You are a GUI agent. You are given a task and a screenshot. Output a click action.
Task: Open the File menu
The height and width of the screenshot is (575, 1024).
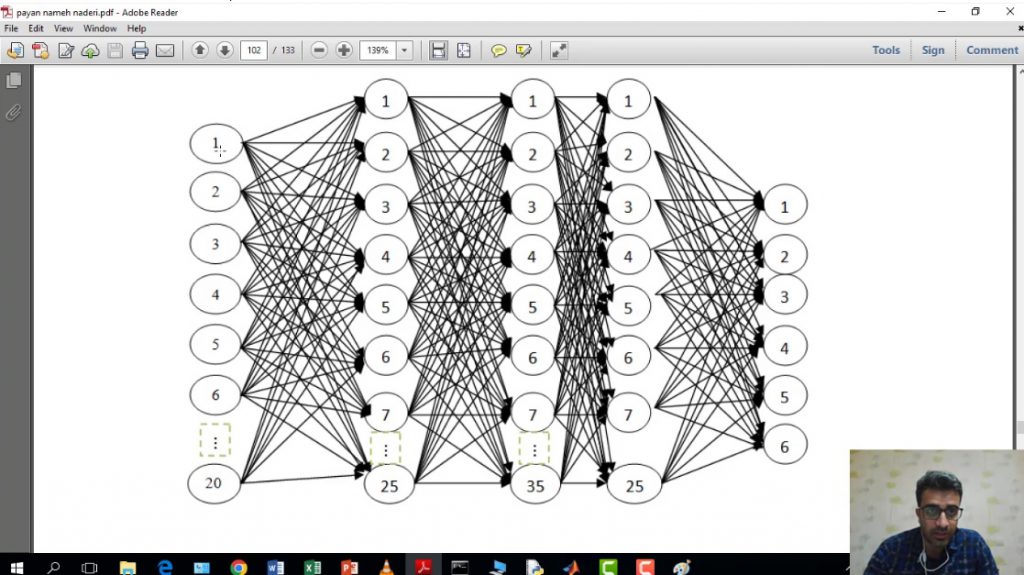[x=11, y=29]
